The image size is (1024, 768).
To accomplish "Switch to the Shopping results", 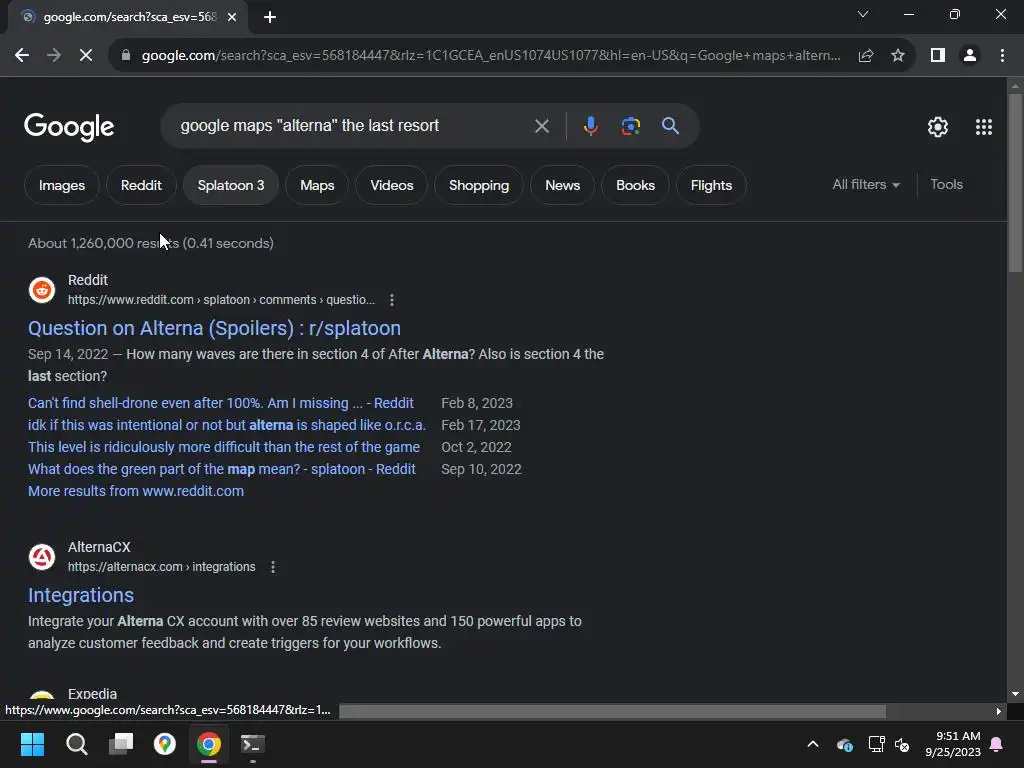I will [479, 185].
